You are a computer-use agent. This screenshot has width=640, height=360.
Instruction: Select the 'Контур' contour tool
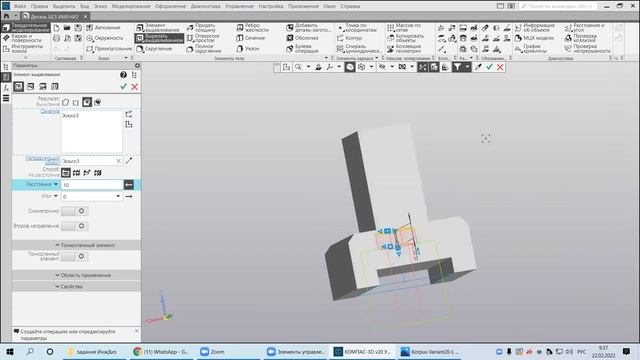pos(349,38)
